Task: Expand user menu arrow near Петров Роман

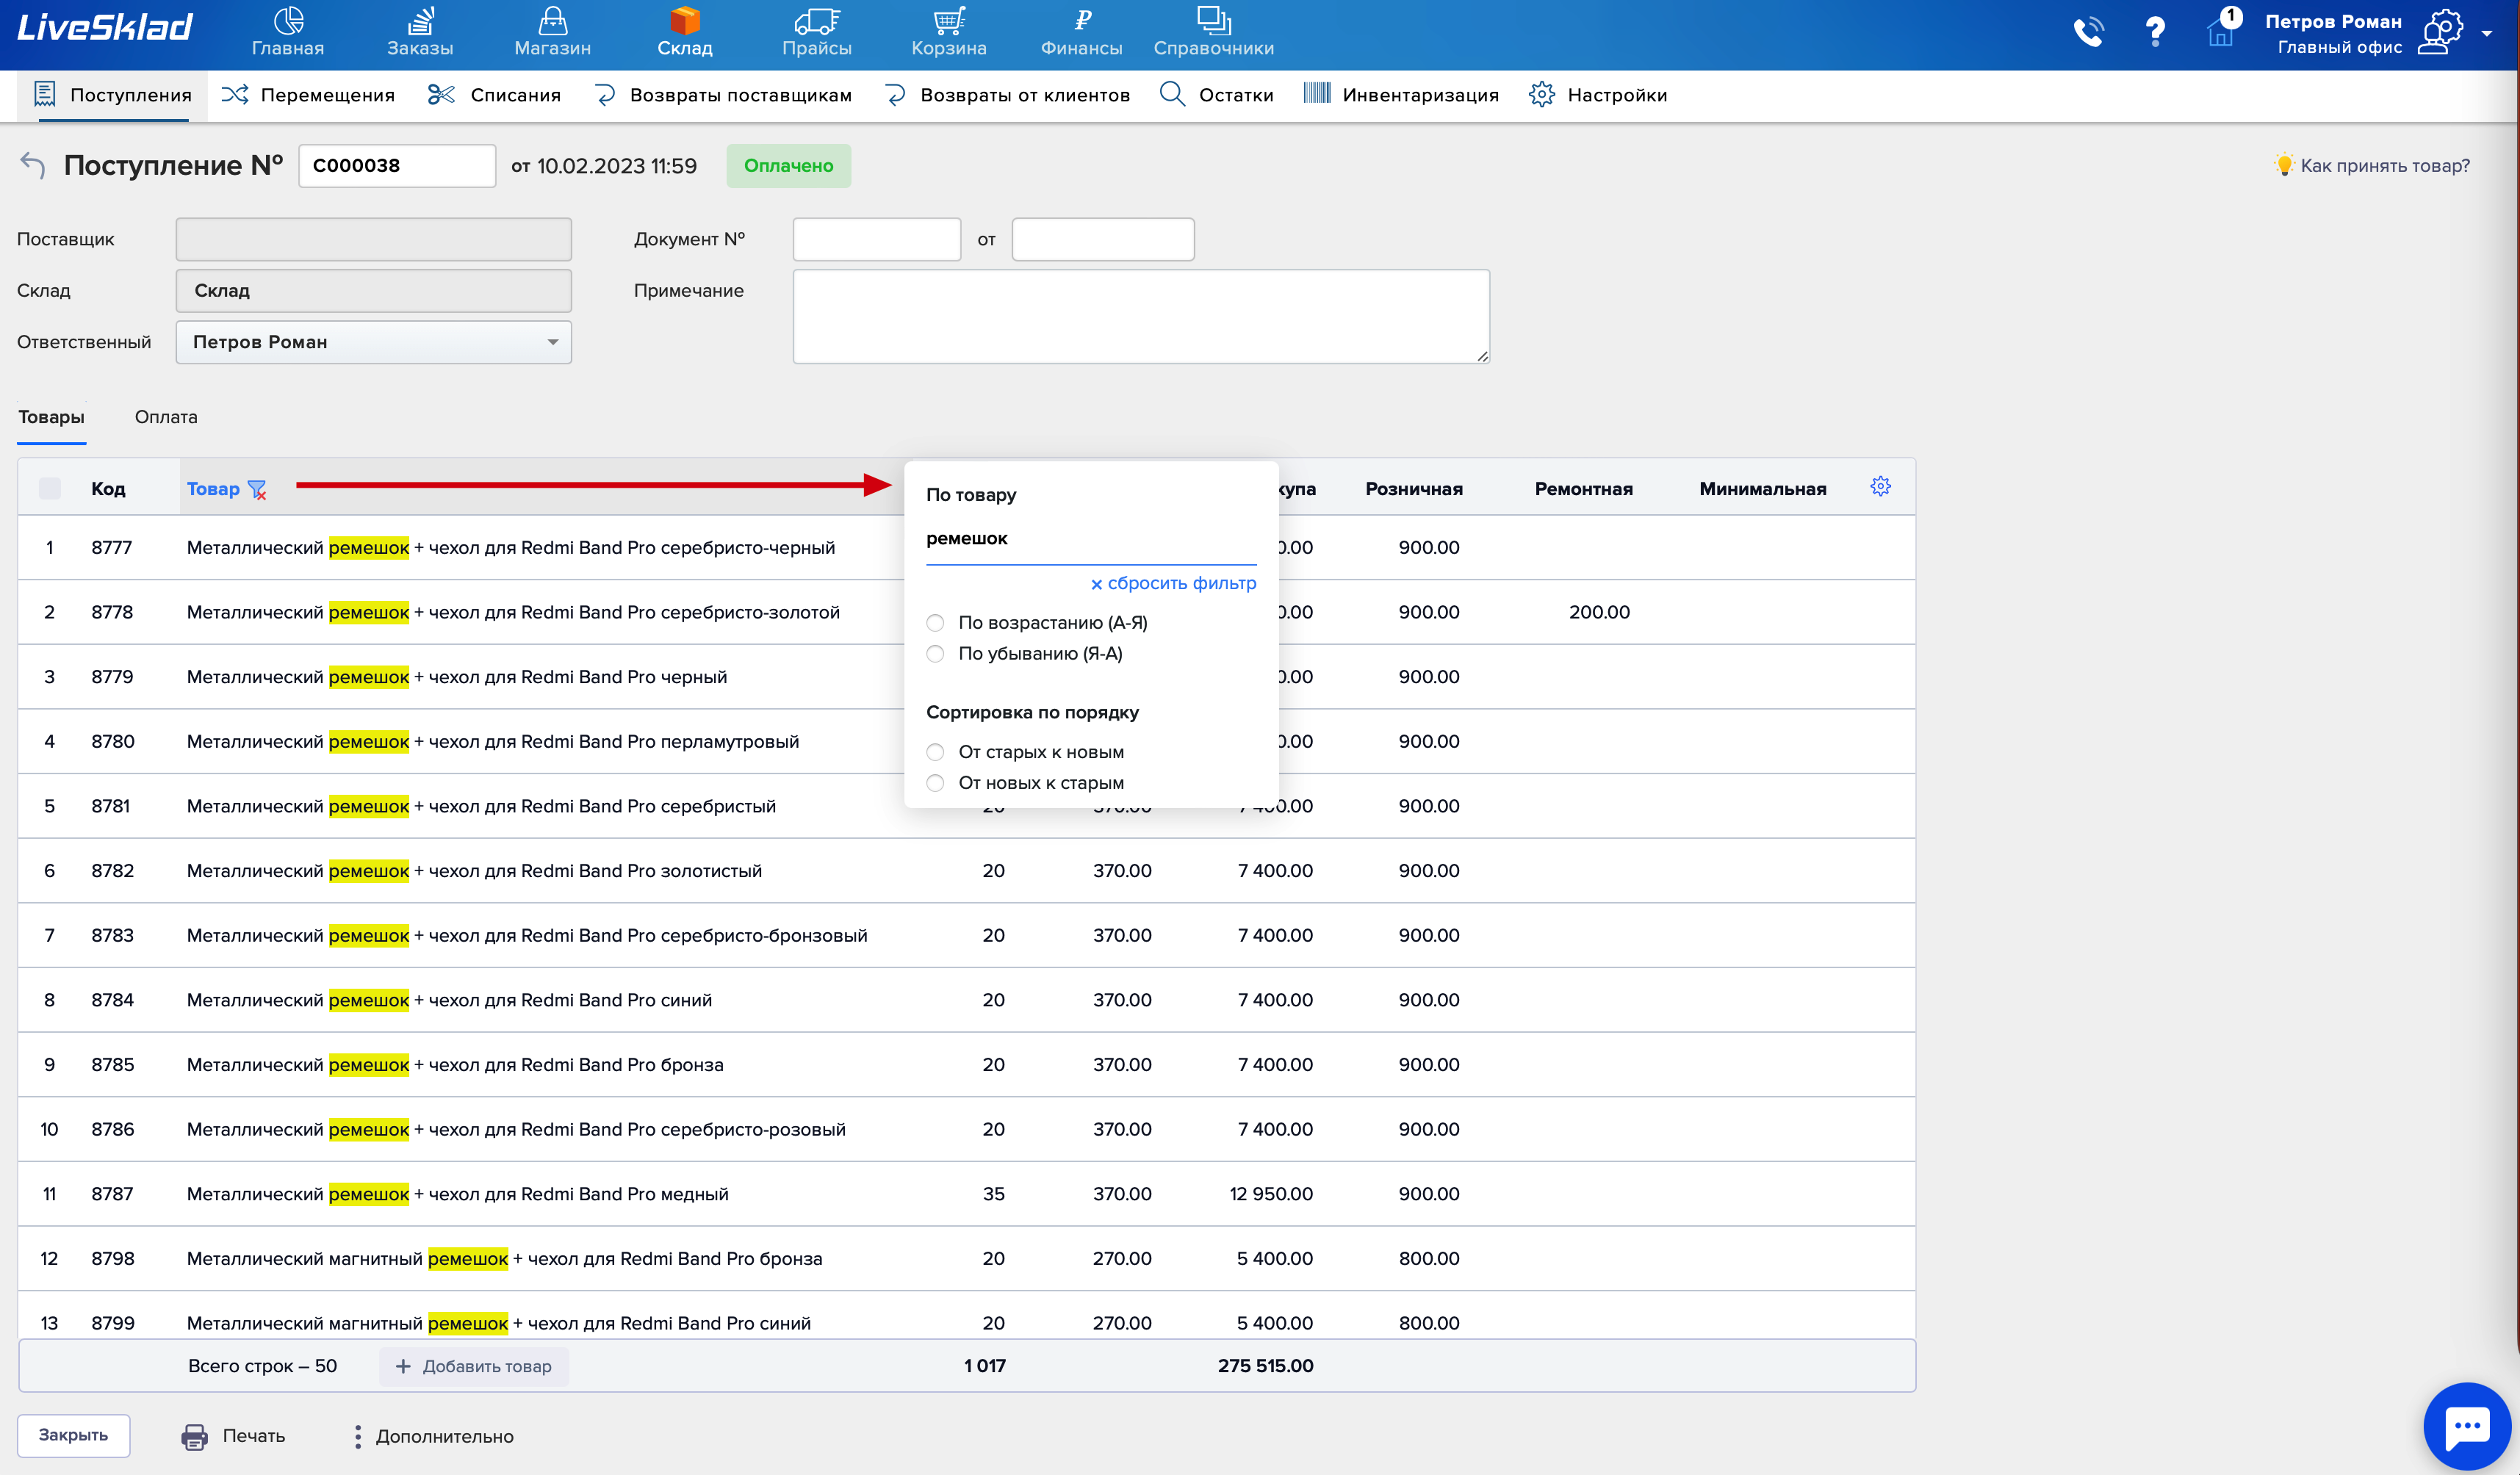Action: pos(2487,33)
